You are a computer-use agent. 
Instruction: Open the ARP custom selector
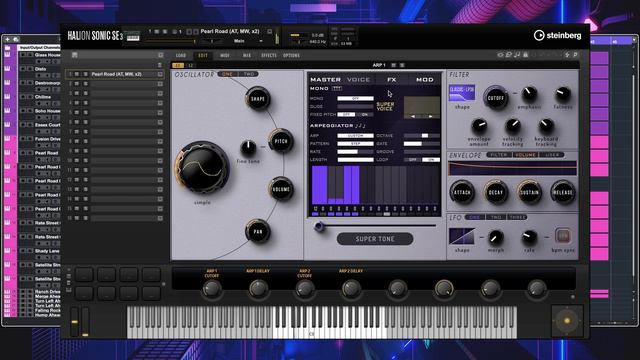pos(355,136)
